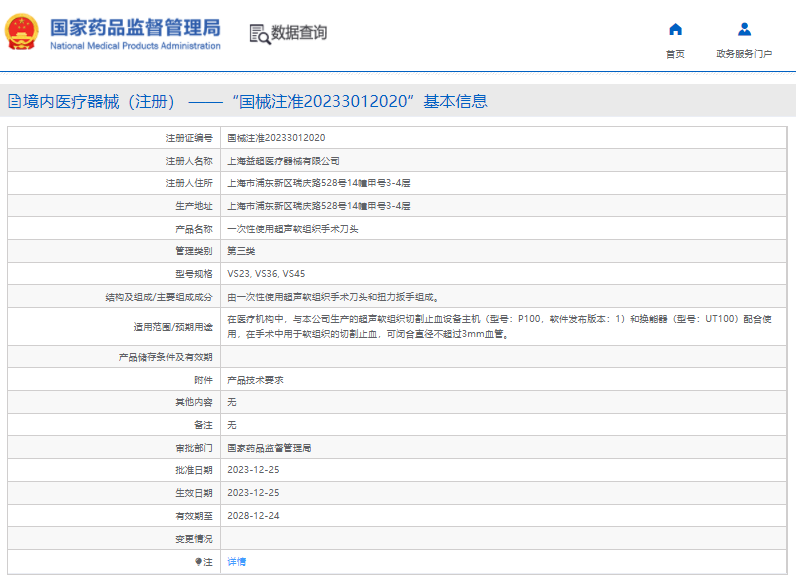
Task: Click 生产地址 label cell
Action: coord(114,206)
